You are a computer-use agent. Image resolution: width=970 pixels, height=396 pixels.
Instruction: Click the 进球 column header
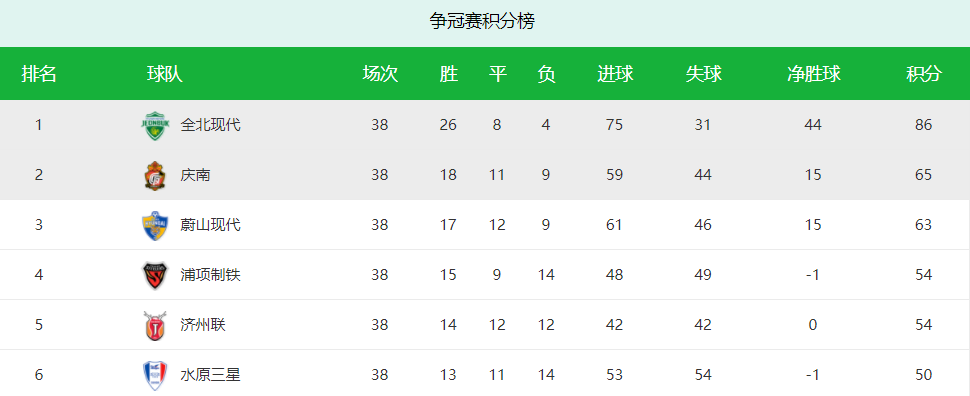point(615,74)
